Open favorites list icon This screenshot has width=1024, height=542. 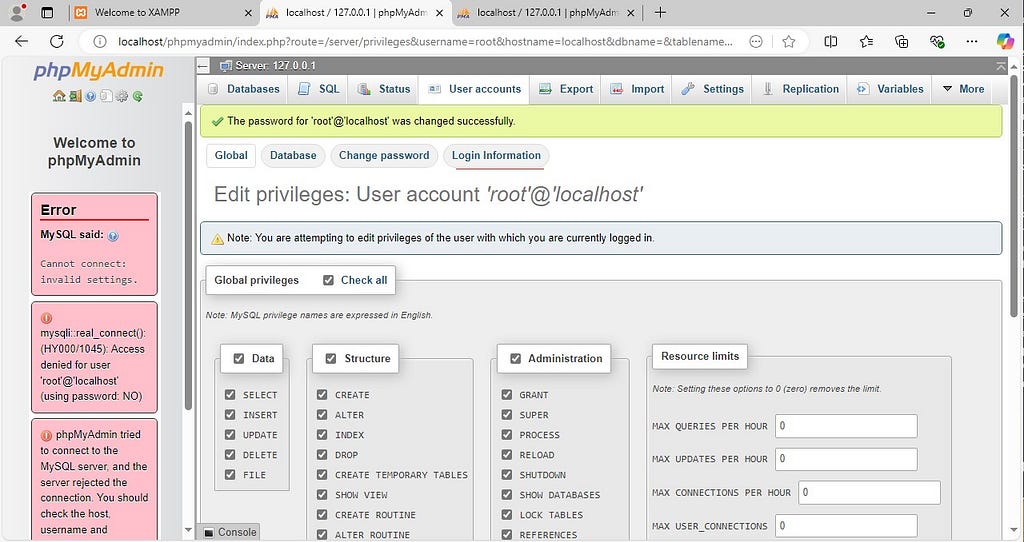(867, 42)
